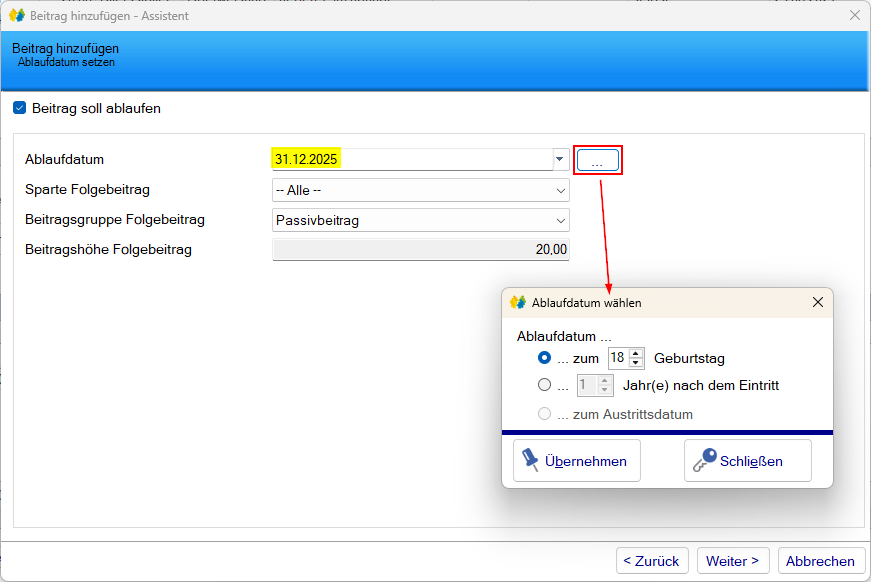Click the app logo in the Assistent title bar
This screenshot has height=582, width=871.
(16, 16)
